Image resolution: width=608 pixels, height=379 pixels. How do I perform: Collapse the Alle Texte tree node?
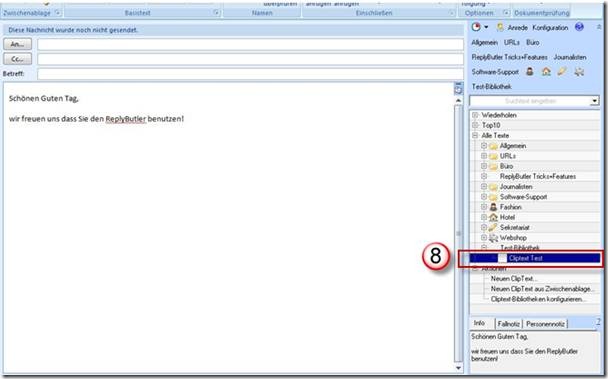(475, 135)
